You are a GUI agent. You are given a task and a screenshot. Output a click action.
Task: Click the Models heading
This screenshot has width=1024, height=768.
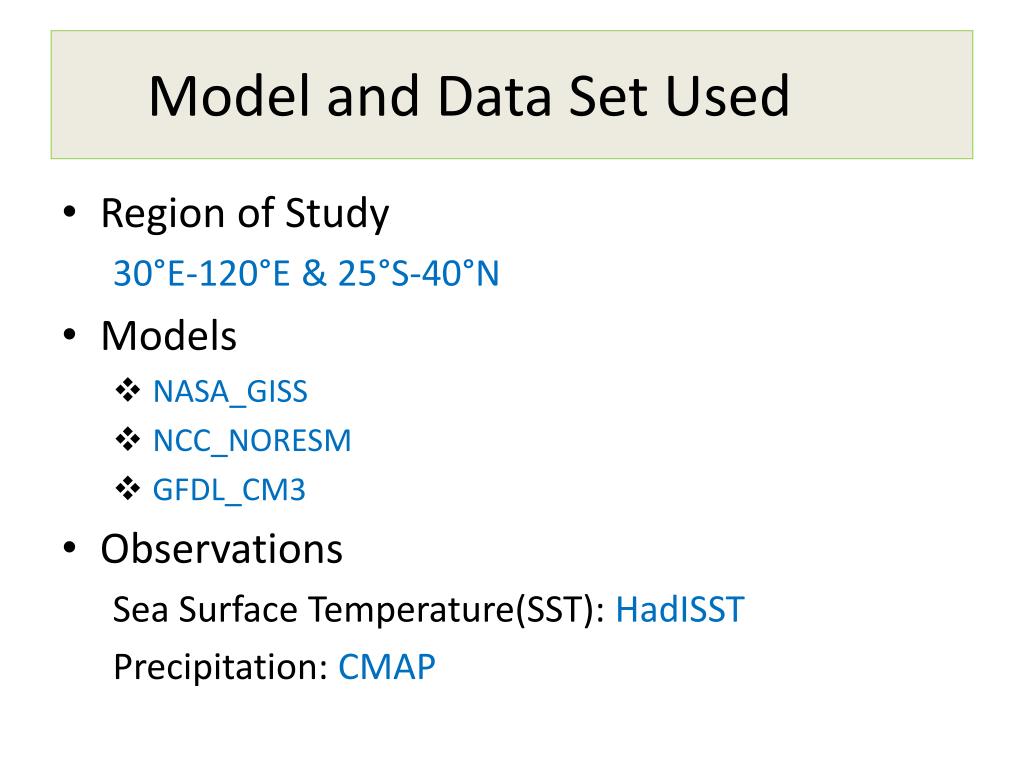tap(168, 336)
